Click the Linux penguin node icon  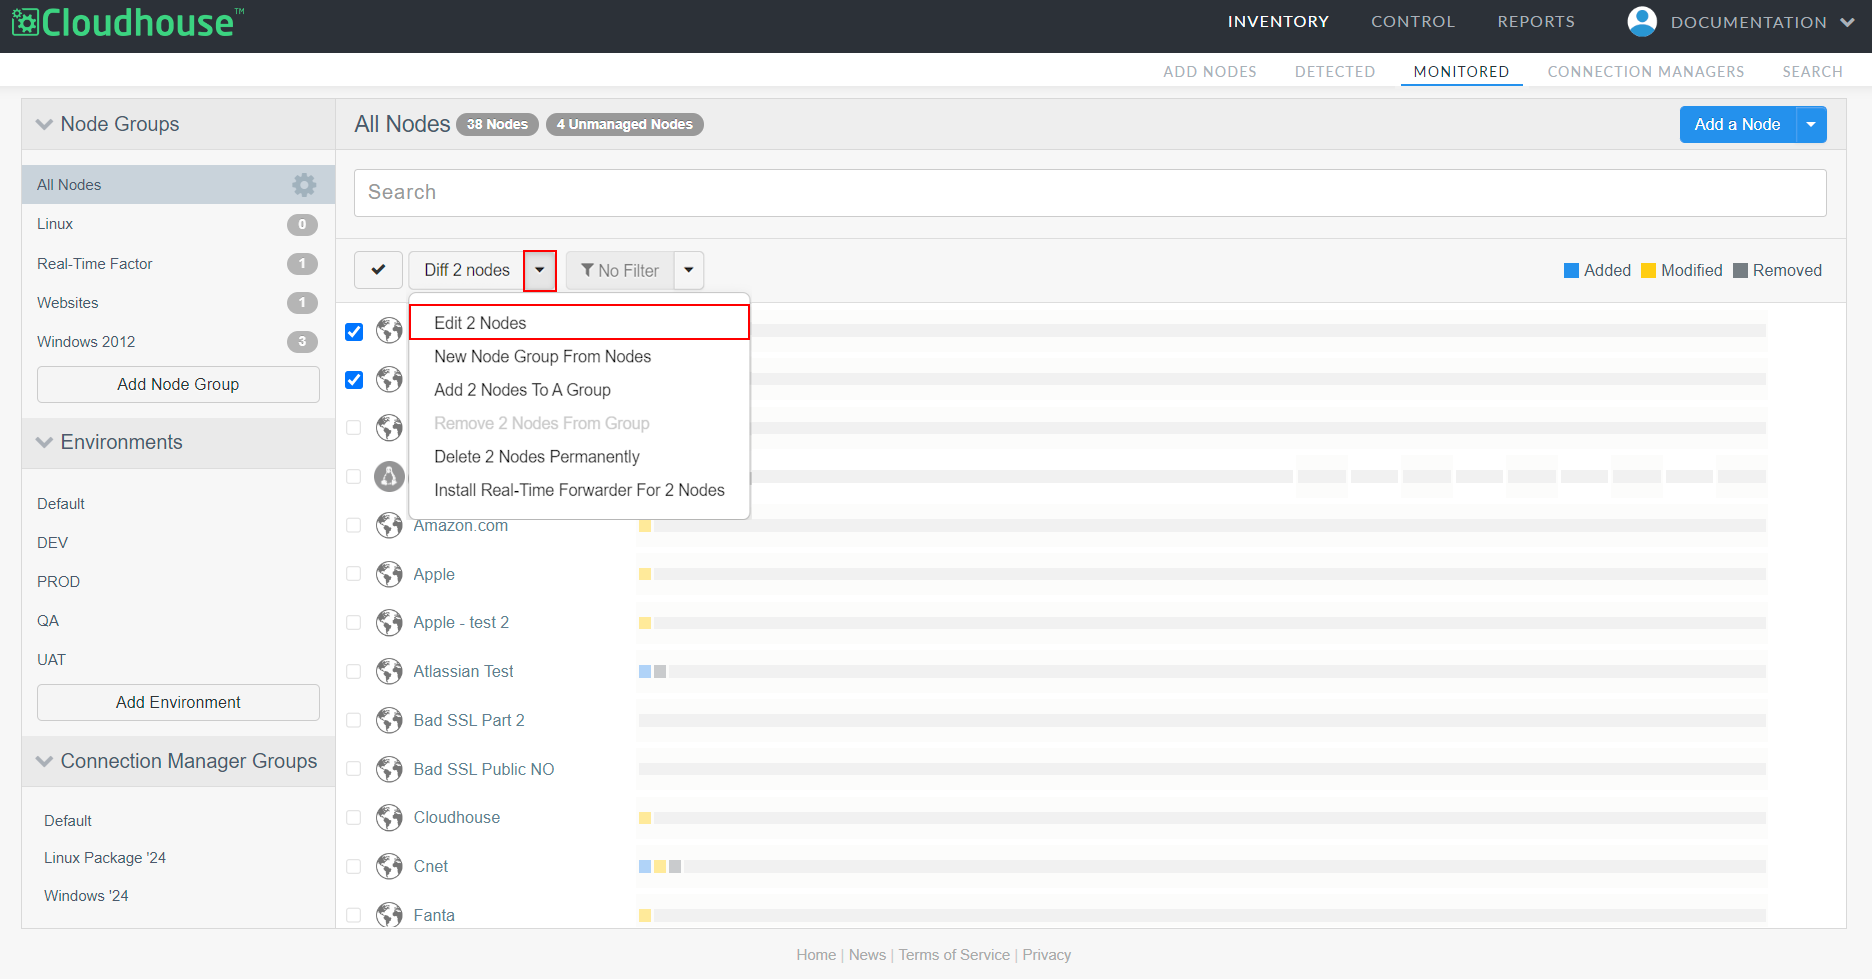coord(389,476)
